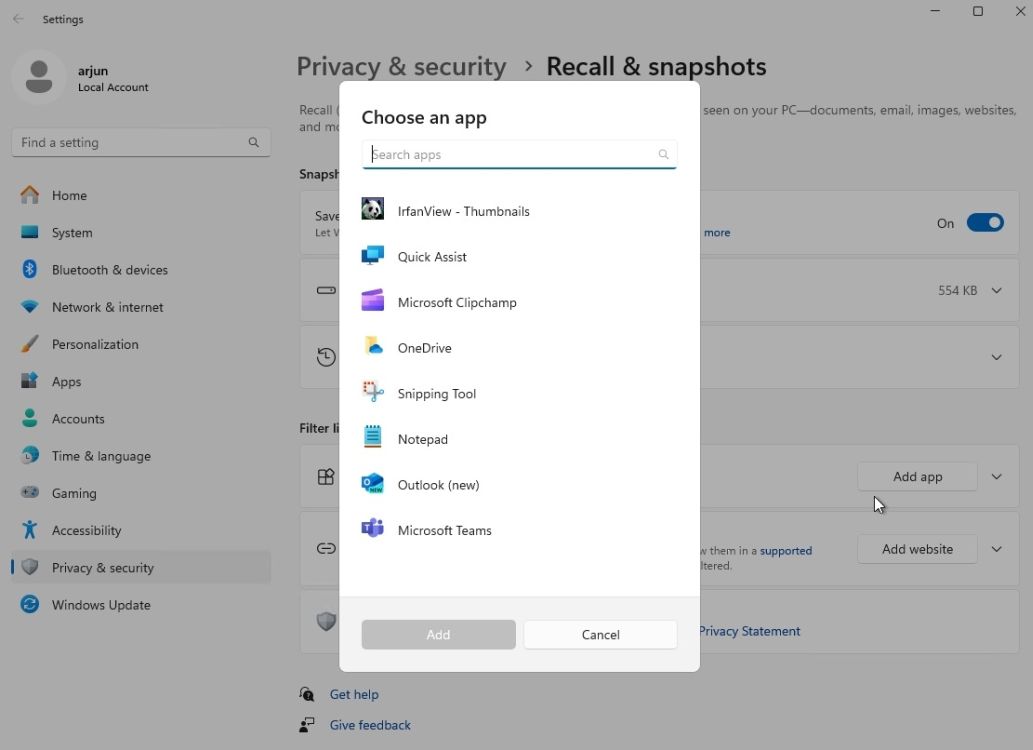This screenshot has height=750, width=1033.
Task: Click the Time & language clock icon
Action: 30,455
